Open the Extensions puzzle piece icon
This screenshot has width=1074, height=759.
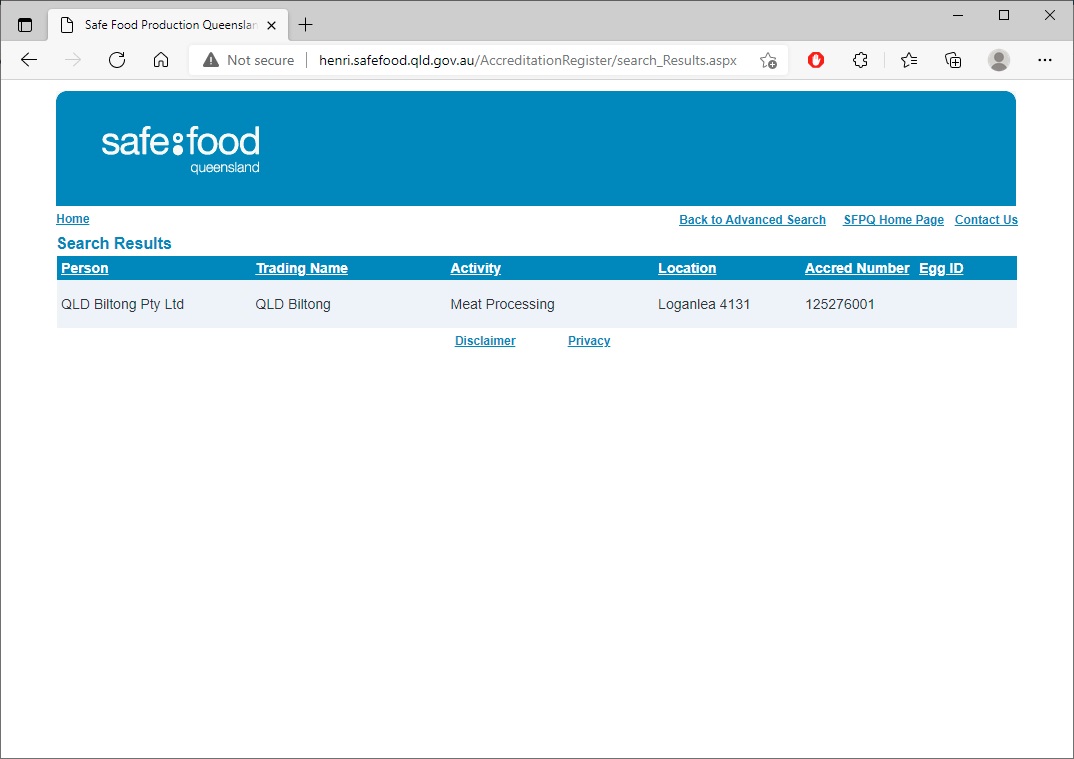860,60
